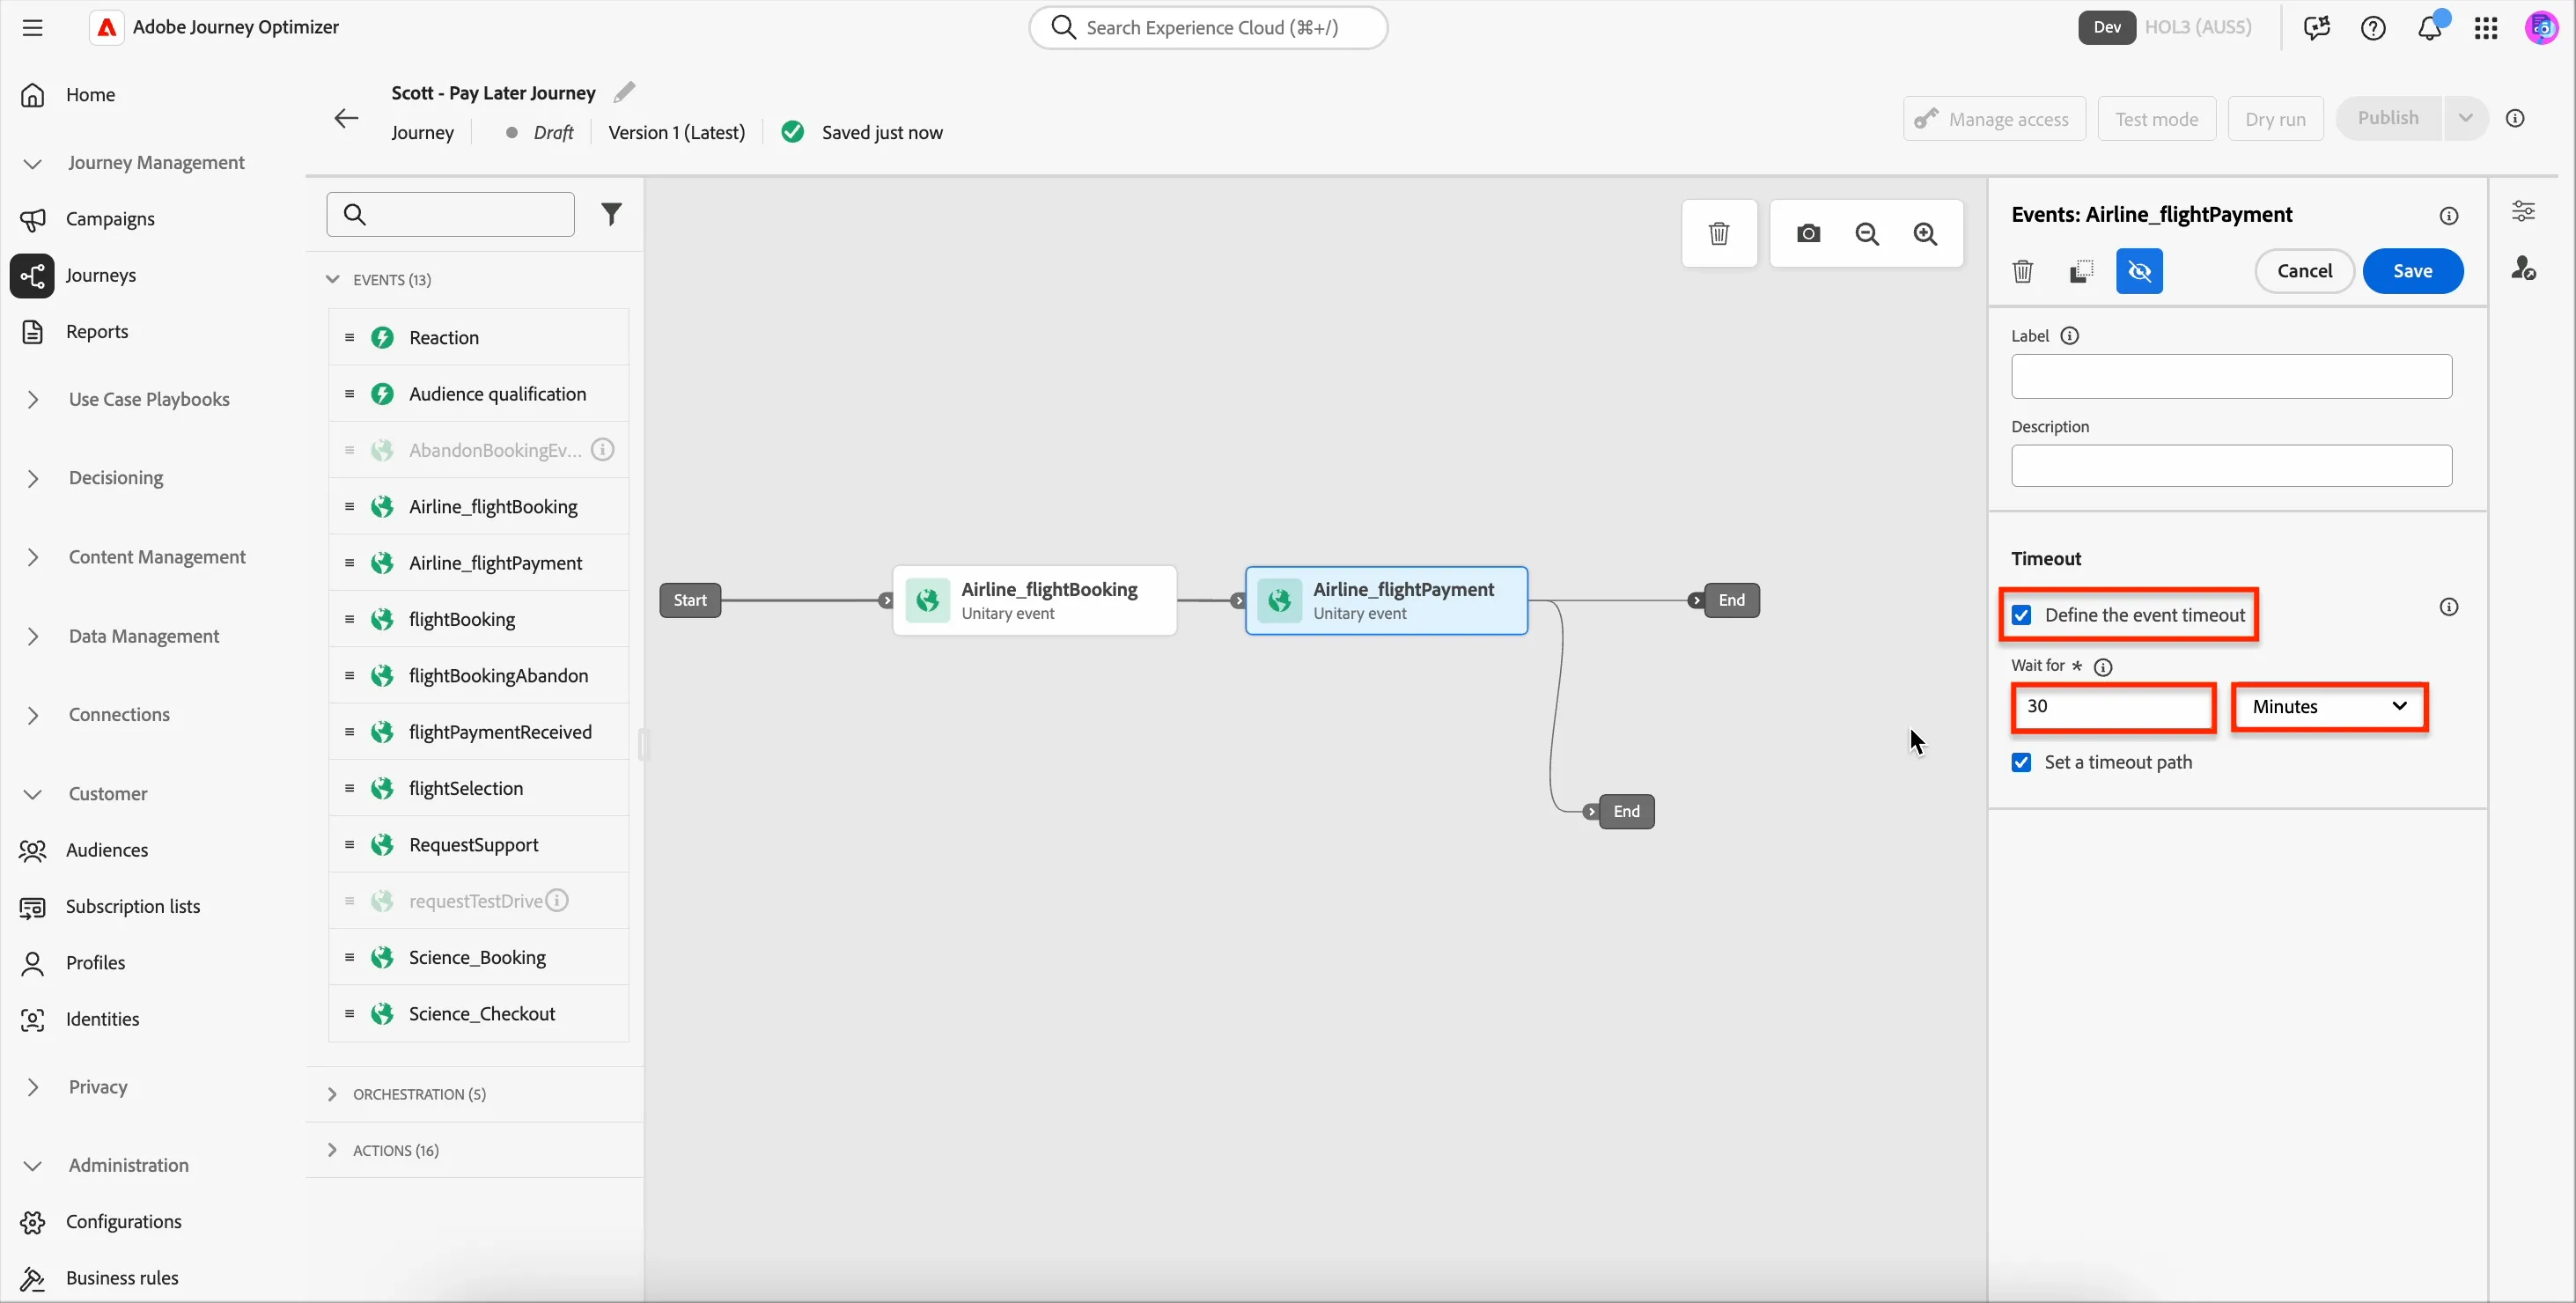
Task: Select the flightPaymentReceived event in palette
Action: pyautogui.click(x=479, y=732)
